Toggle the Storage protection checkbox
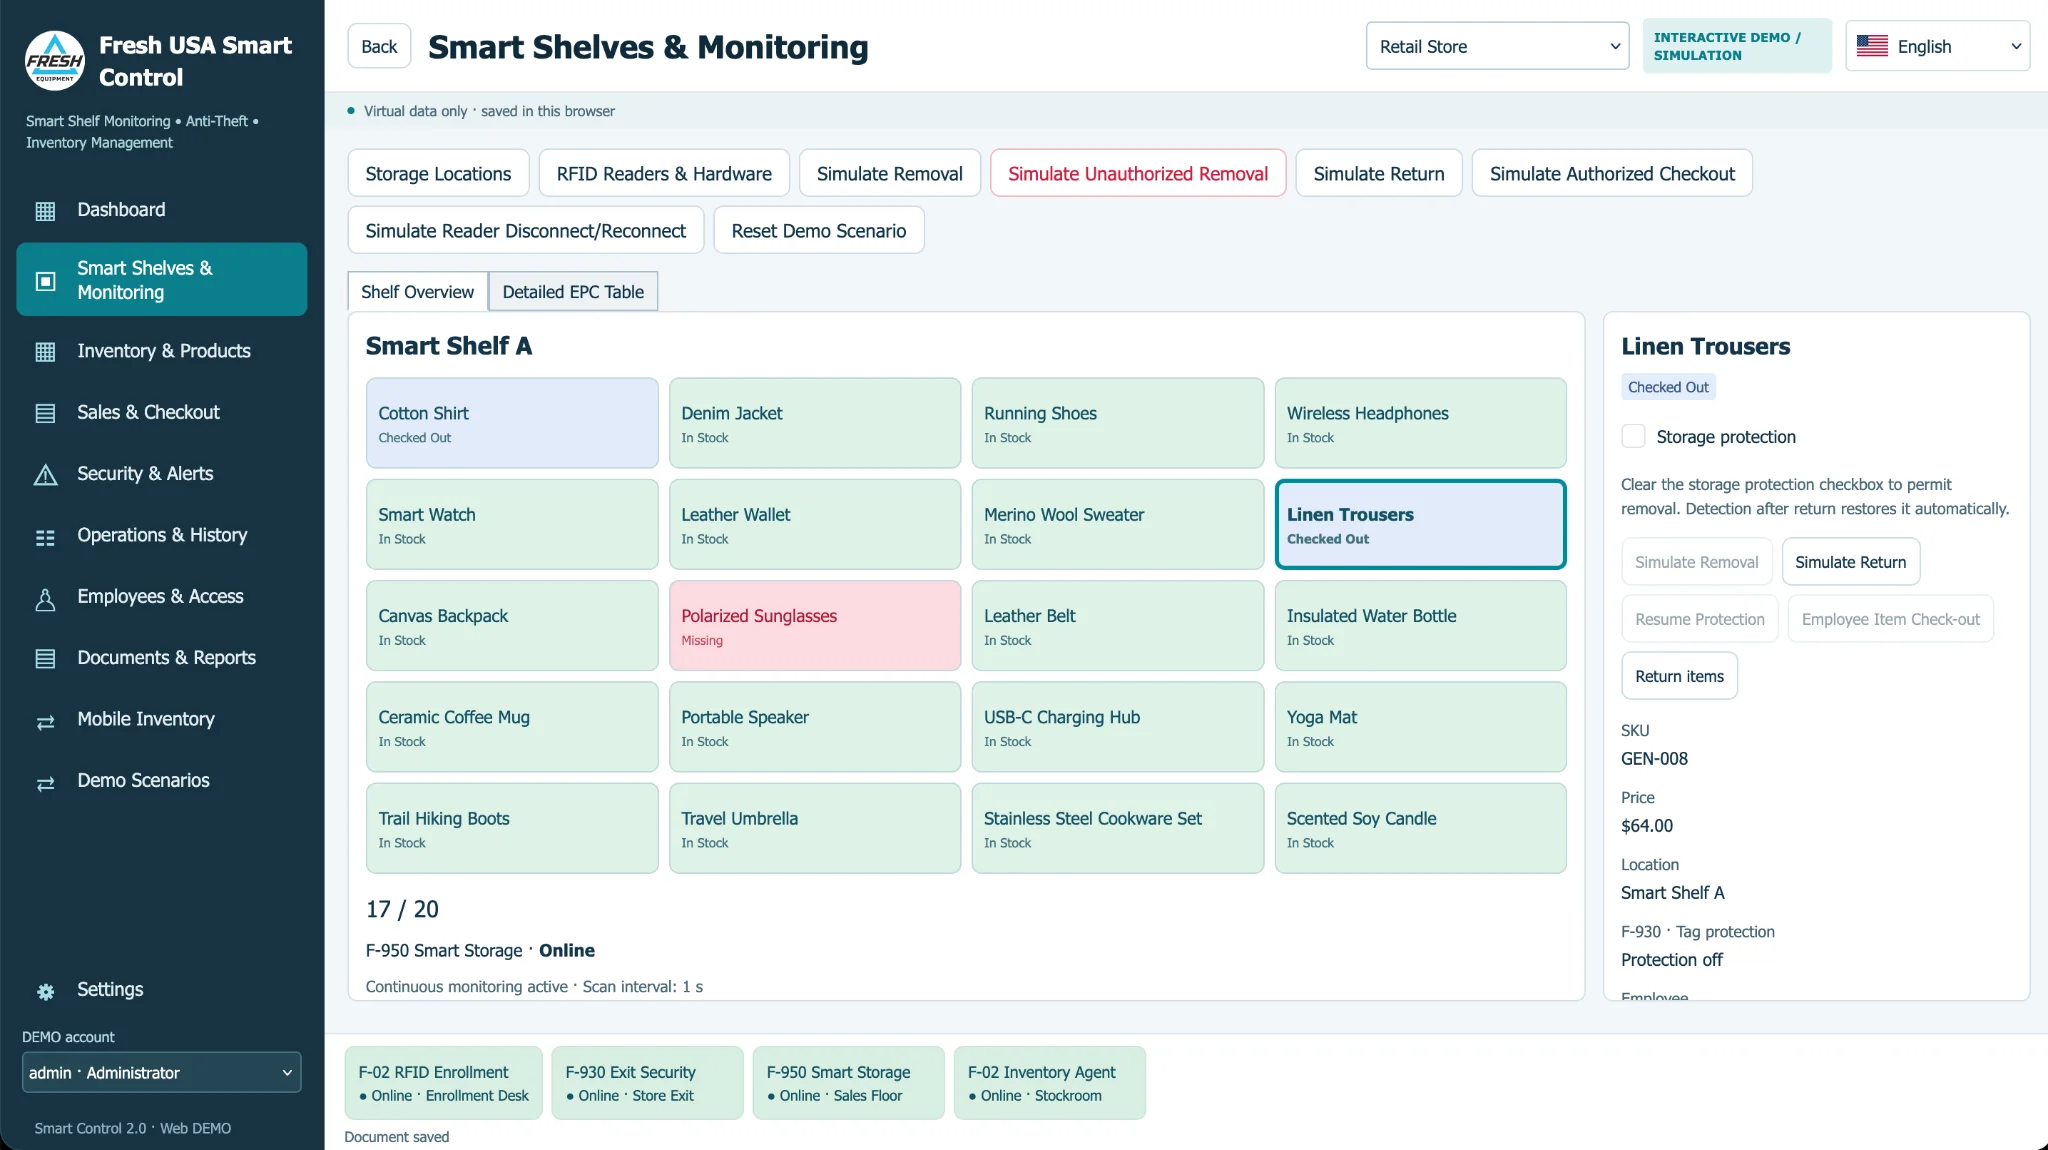The width and height of the screenshot is (2048, 1150). (1633, 436)
